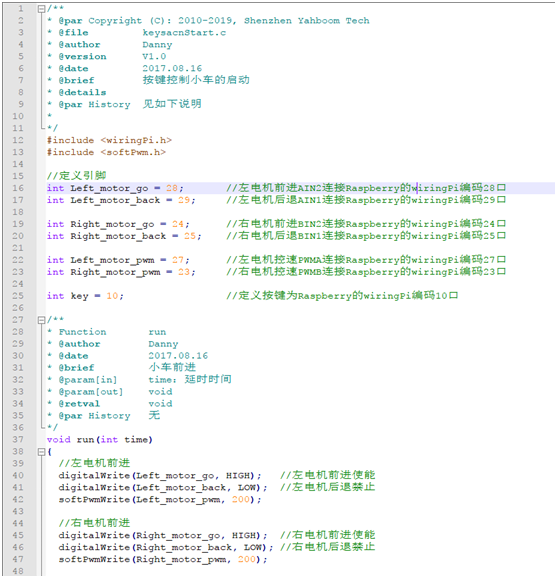Place cursor on Left_motor_go declaration value 28

tap(172, 188)
